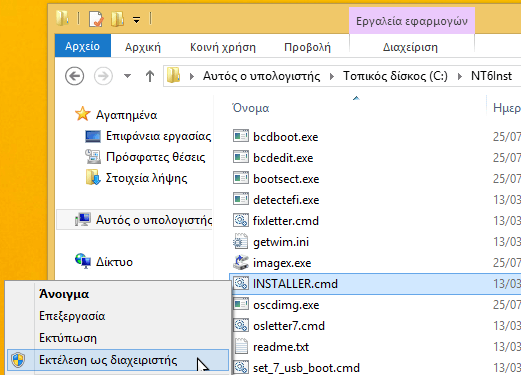The width and height of the screenshot is (521, 375).
Task: Open the Διαχείριση ribbon tab
Action: (410, 47)
